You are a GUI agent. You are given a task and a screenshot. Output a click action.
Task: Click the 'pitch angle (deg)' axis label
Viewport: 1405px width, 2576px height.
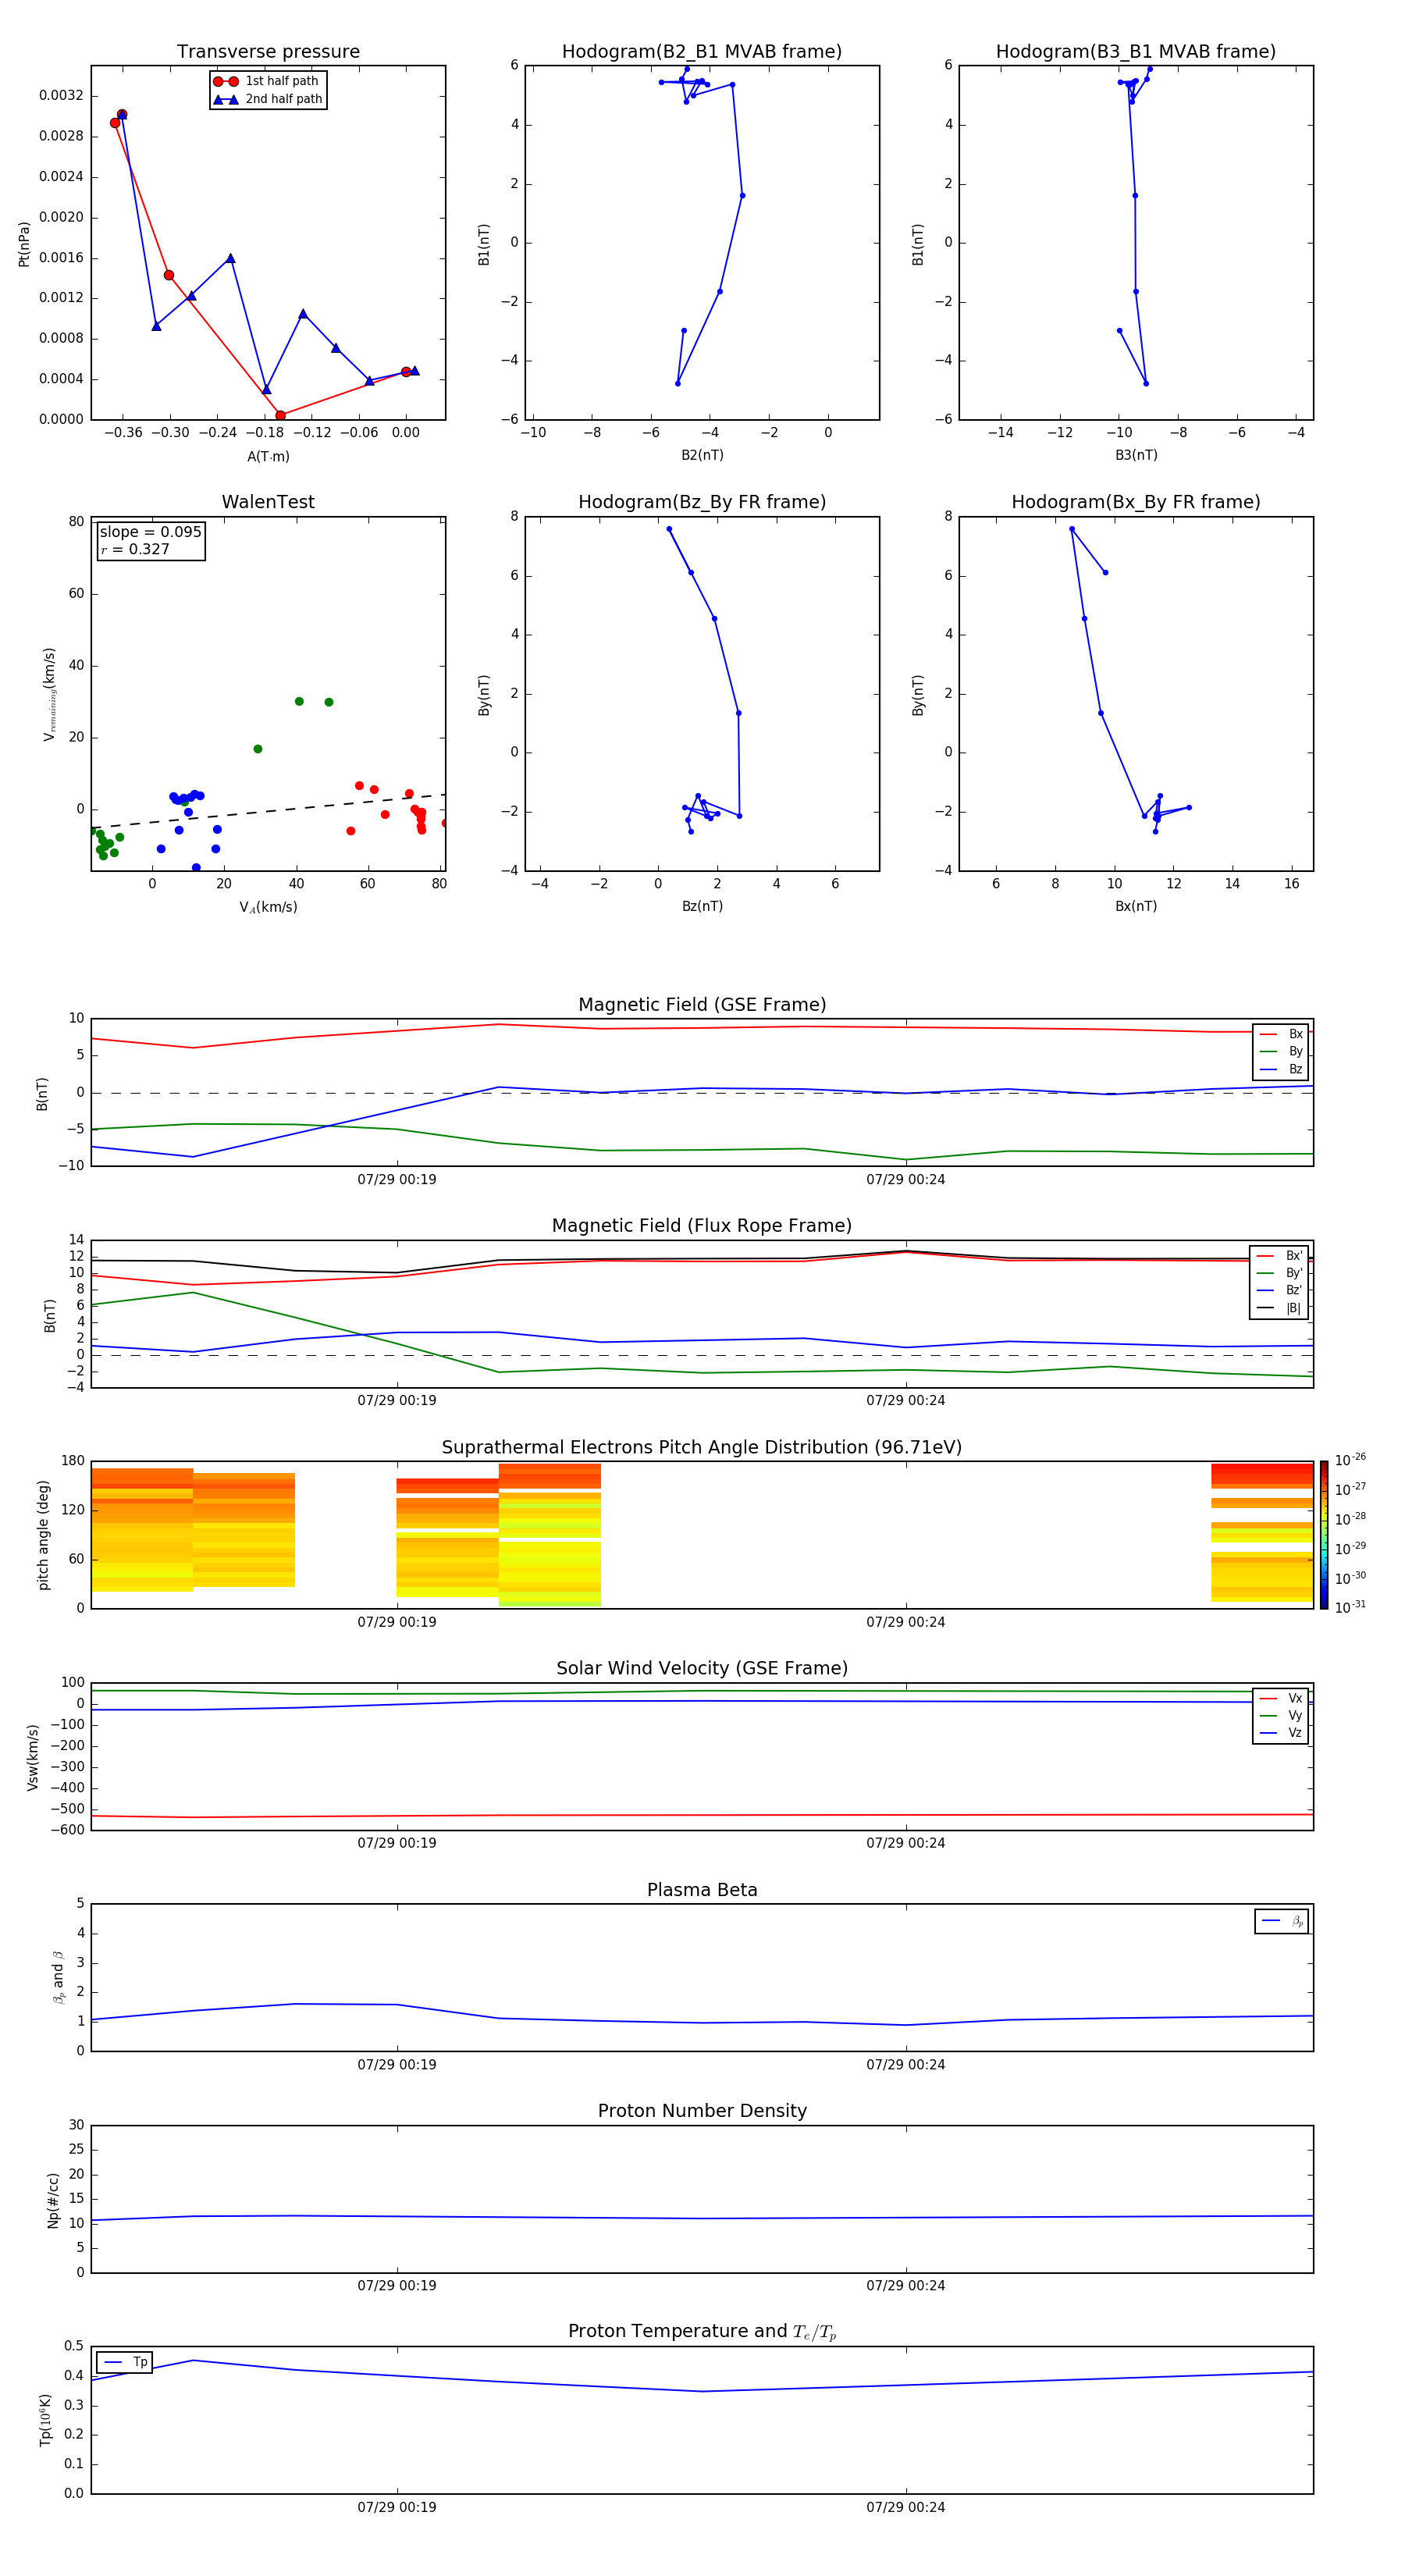point(43,1535)
